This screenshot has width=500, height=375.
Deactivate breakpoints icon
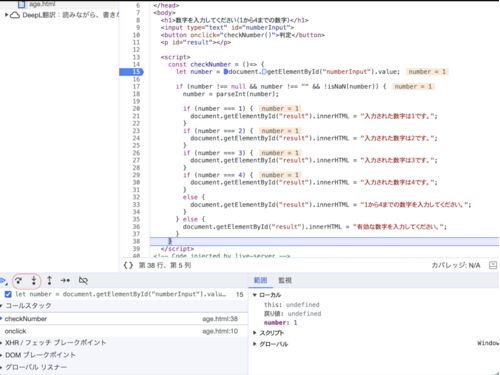pos(83,281)
